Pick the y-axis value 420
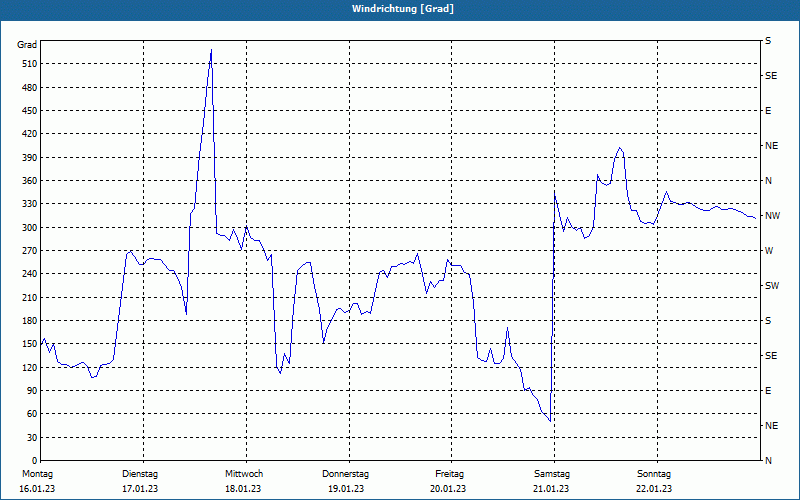This screenshot has width=800, height=500. click(x=30, y=134)
